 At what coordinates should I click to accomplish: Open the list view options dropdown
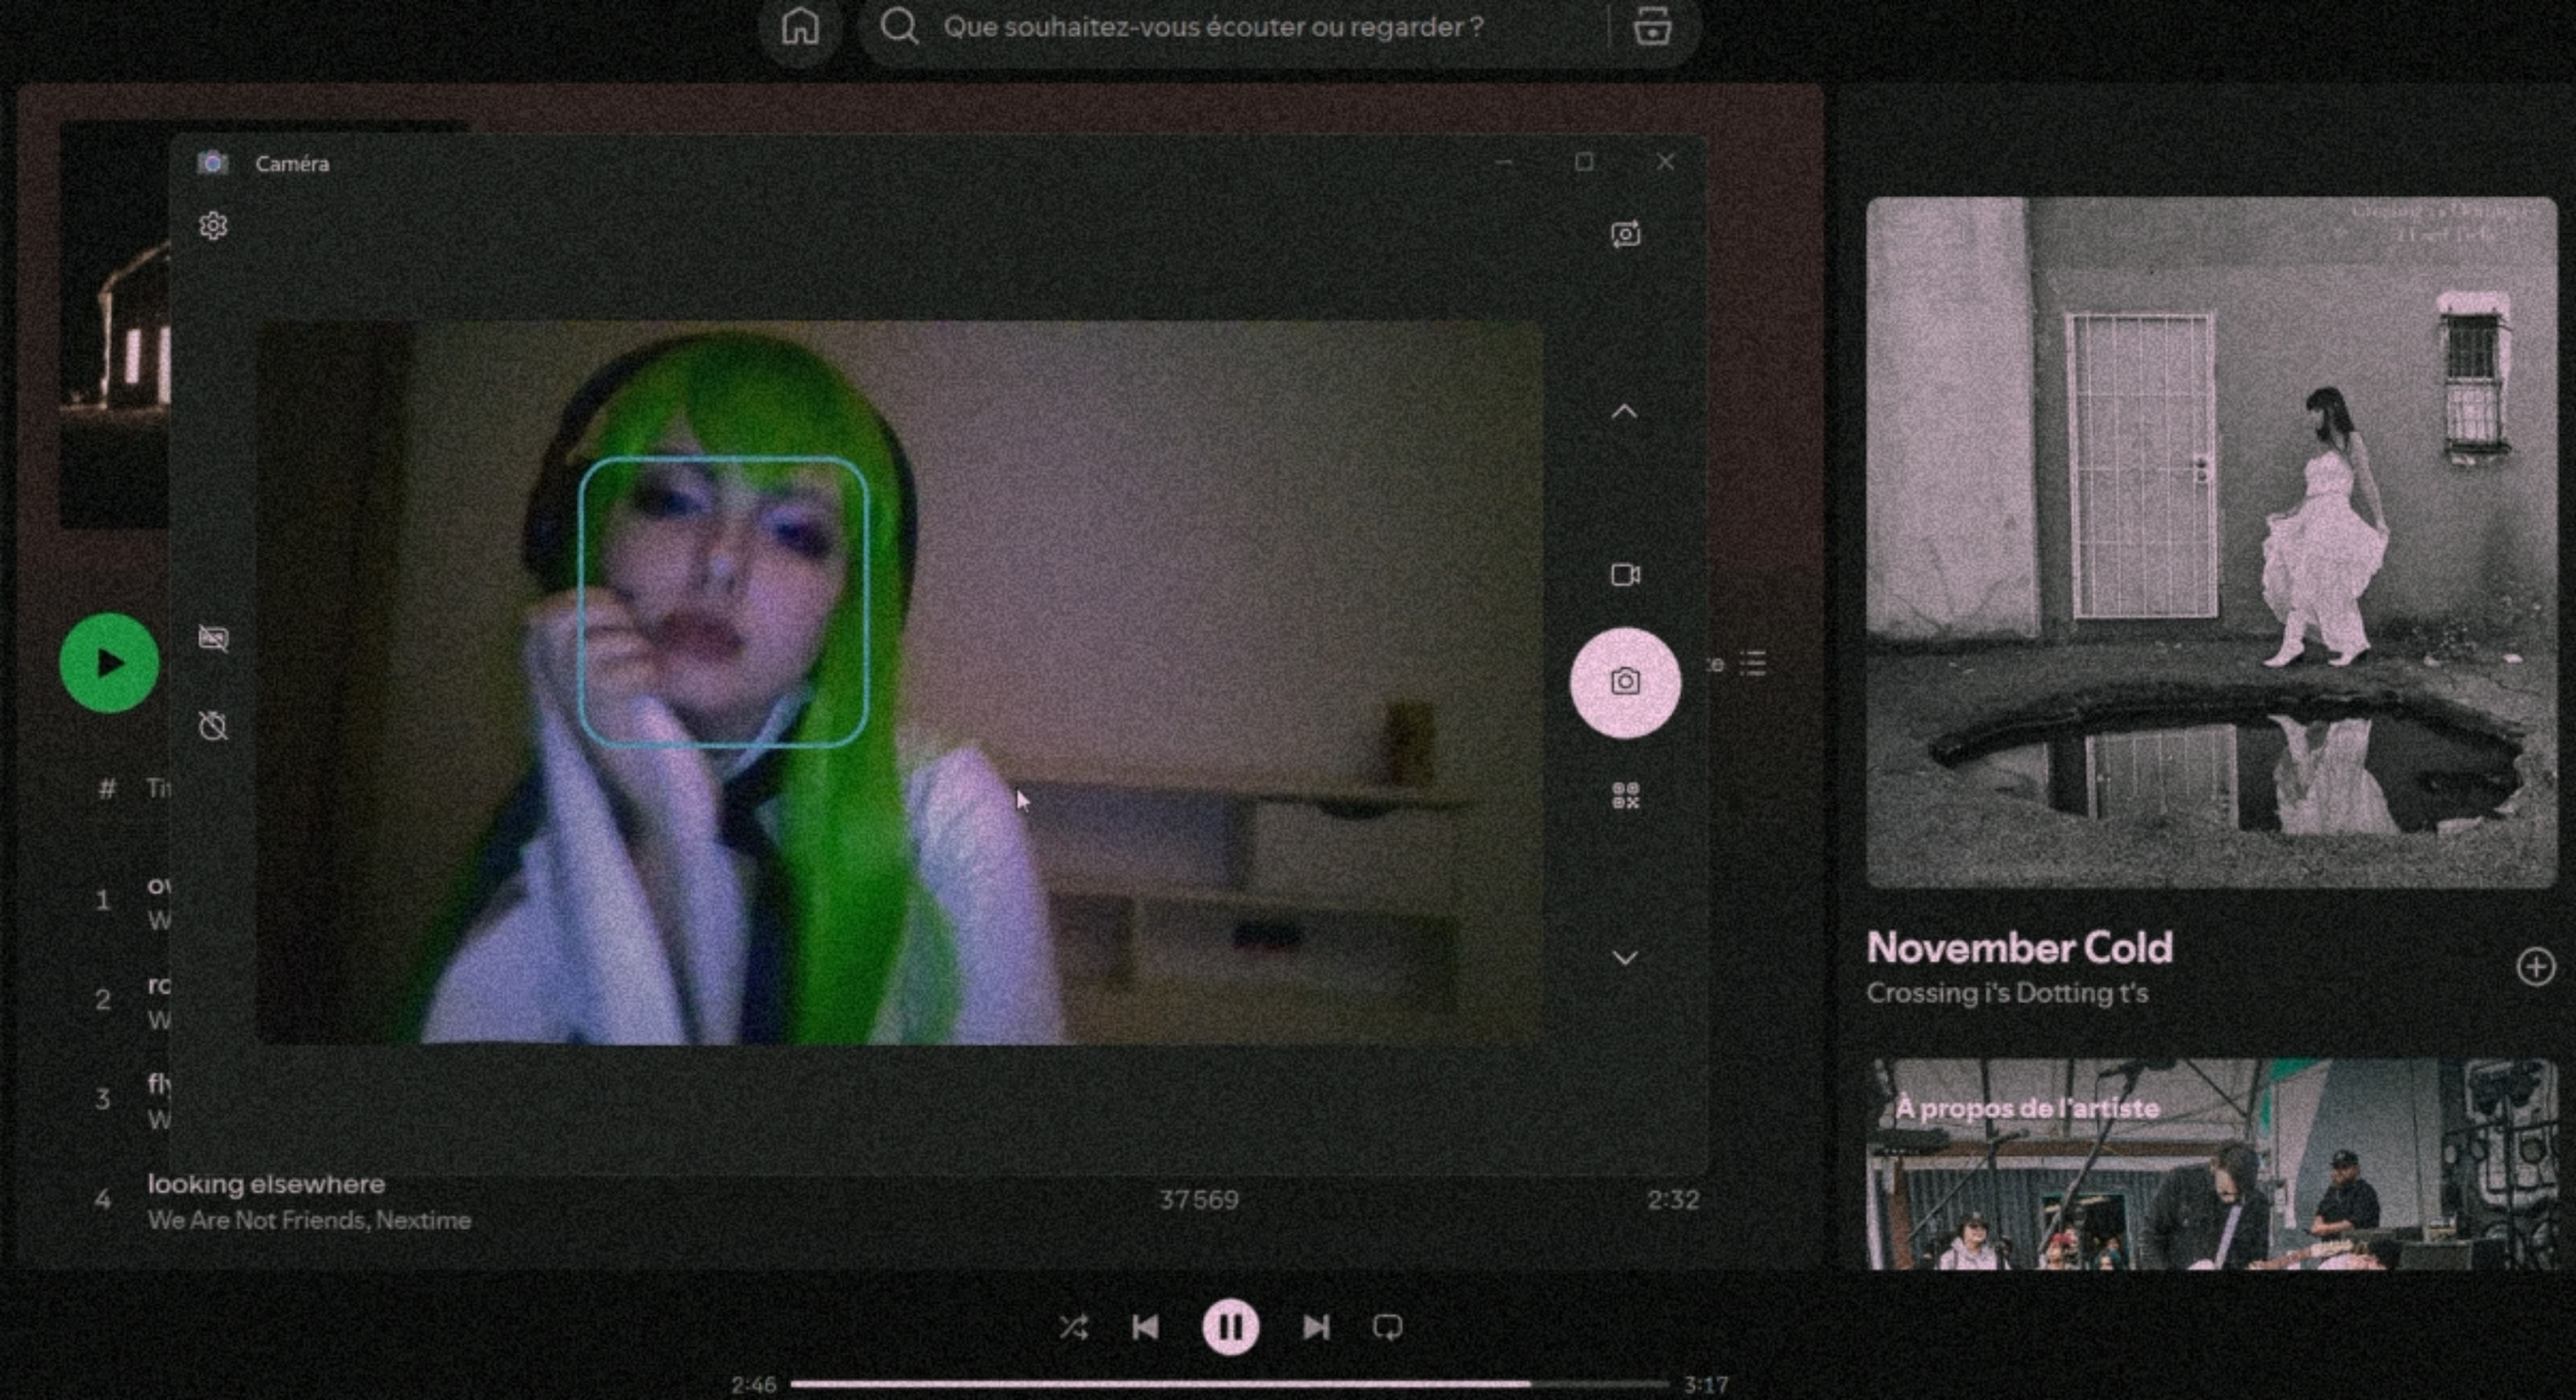click(x=1752, y=663)
